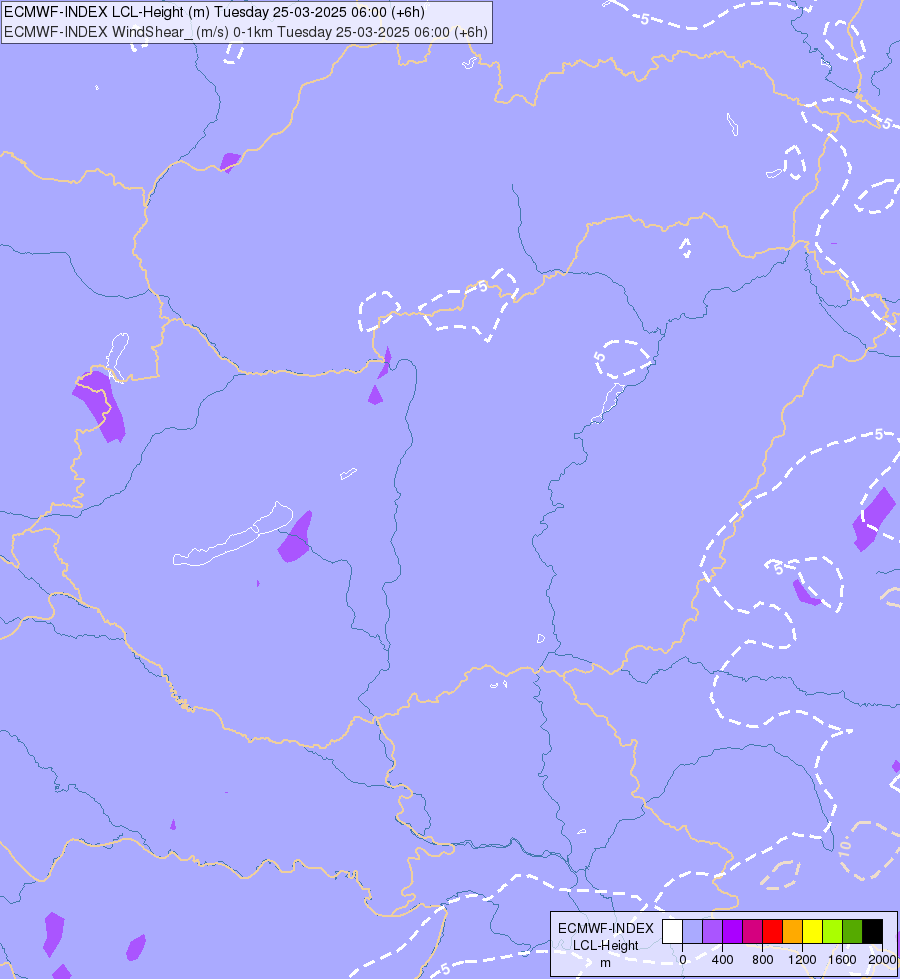This screenshot has width=900, height=979.
Task: Click the legend value 1600
Action: (x=842, y=960)
